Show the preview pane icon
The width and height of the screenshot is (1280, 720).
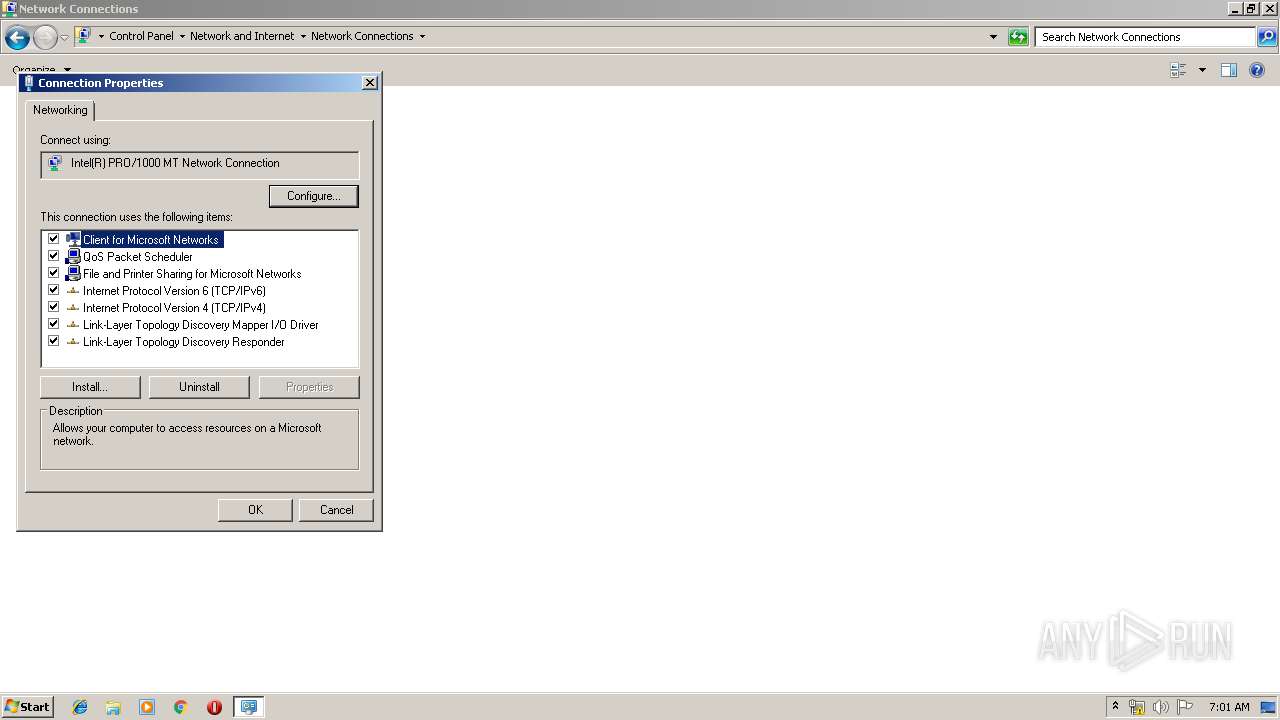click(x=1229, y=70)
